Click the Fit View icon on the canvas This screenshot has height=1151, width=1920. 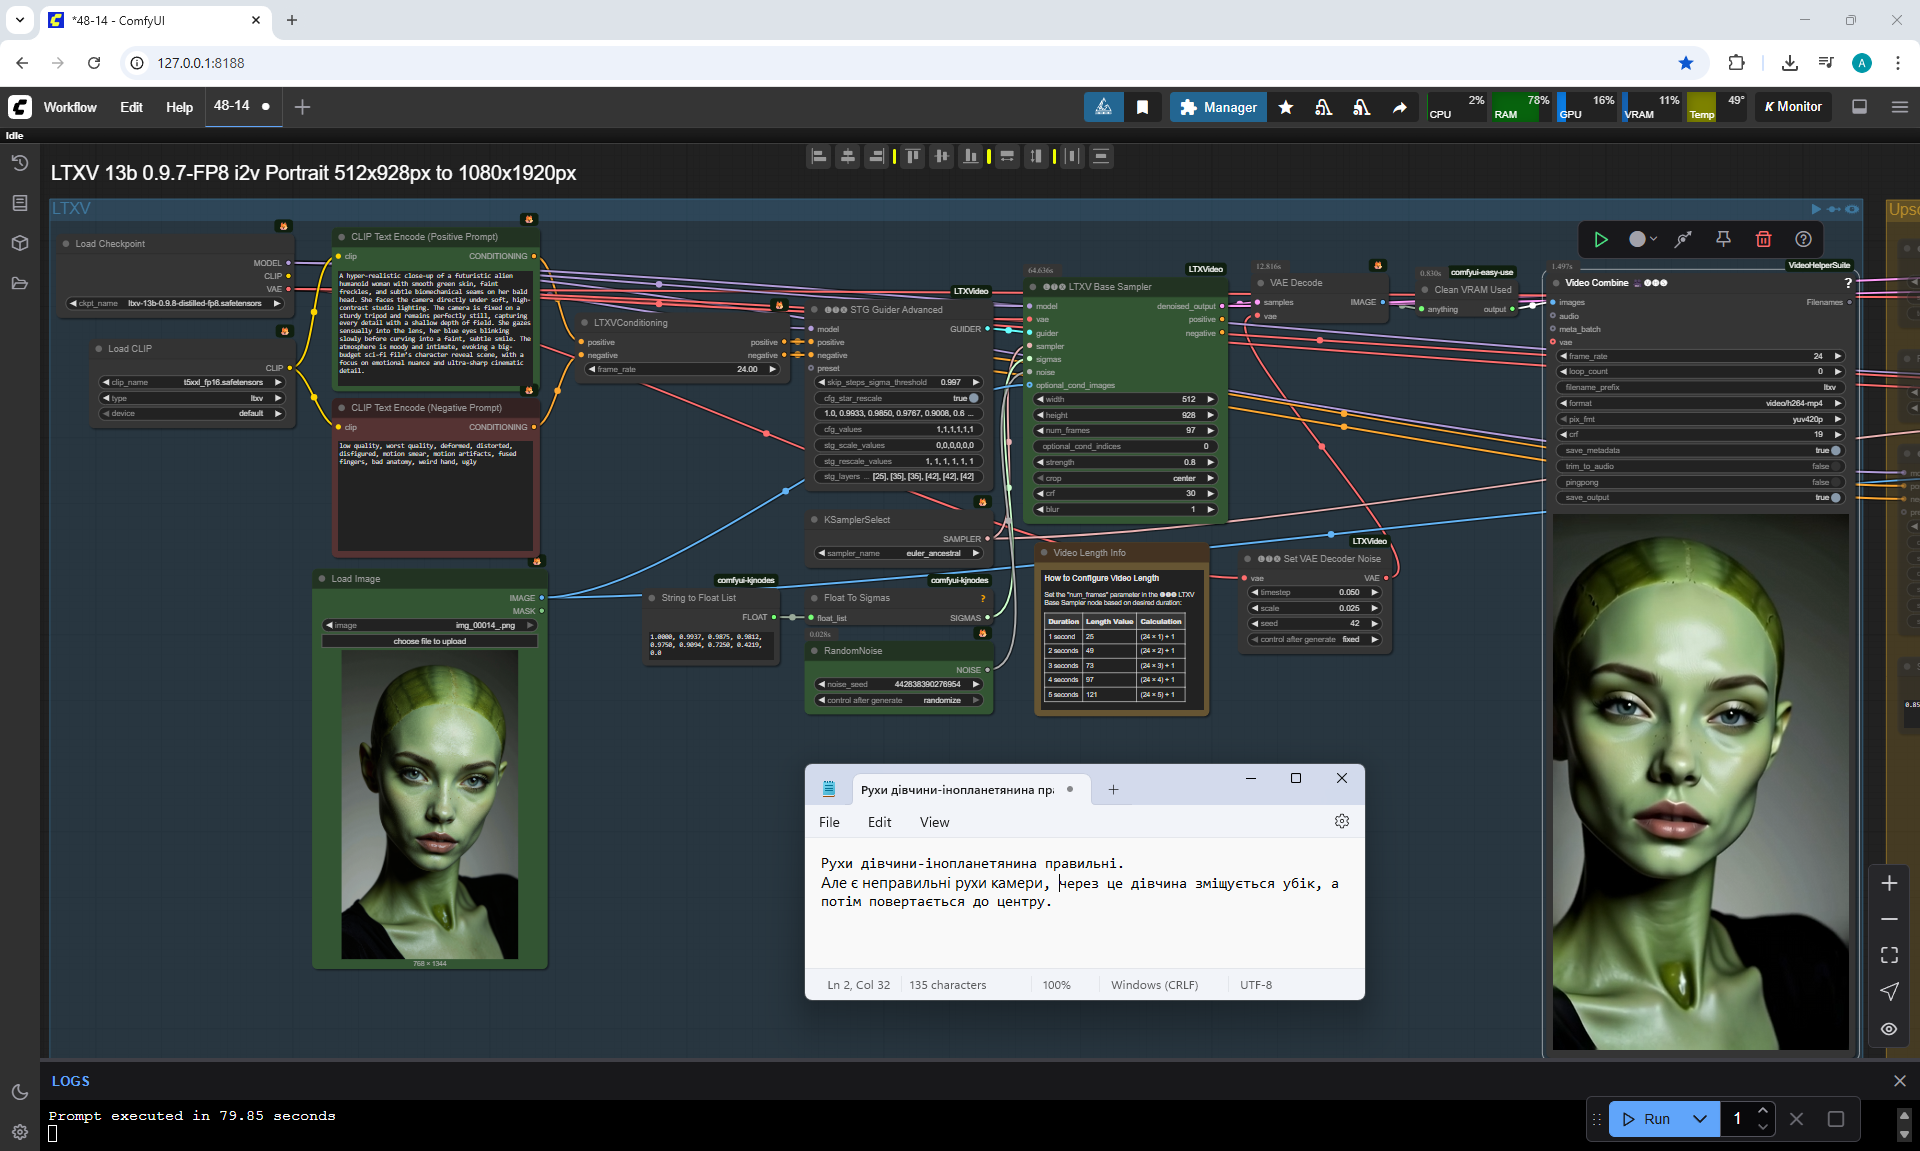(x=1889, y=955)
